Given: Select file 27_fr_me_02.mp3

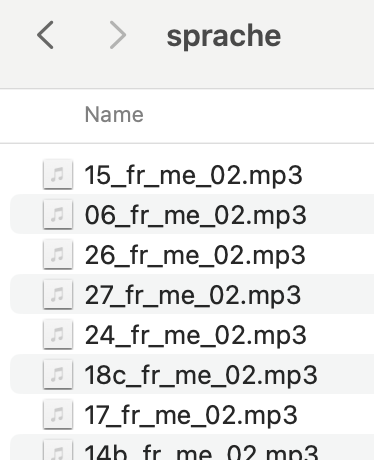Looking at the screenshot, I should (193, 295).
